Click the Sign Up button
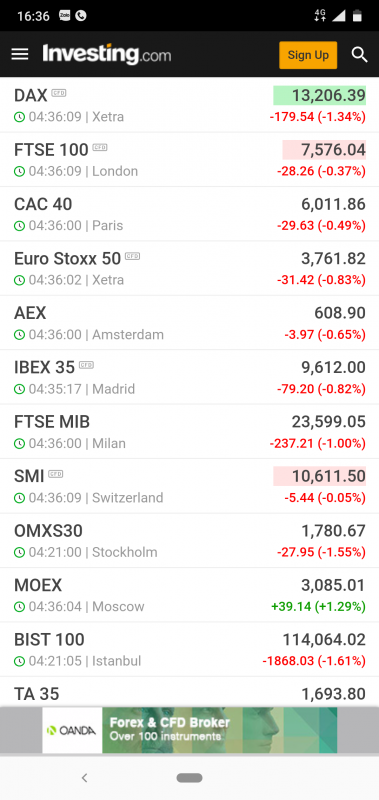This screenshot has height=800, width=379. (308, 55)
